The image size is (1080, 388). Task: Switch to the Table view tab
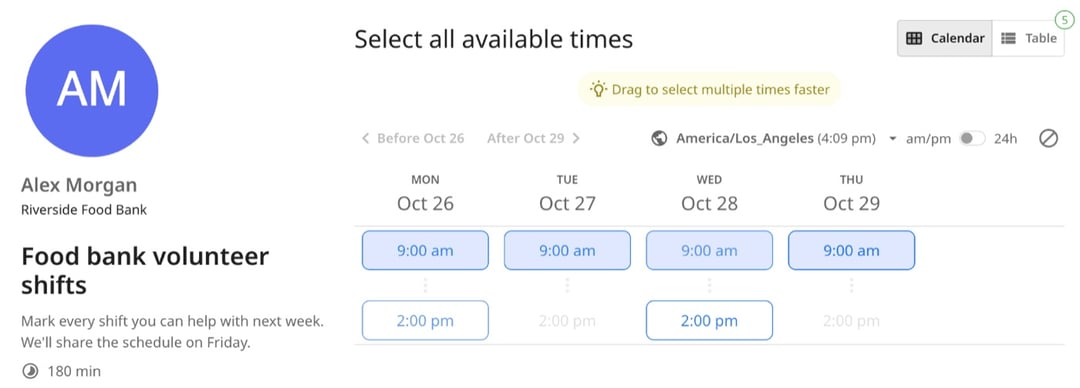1028,39
